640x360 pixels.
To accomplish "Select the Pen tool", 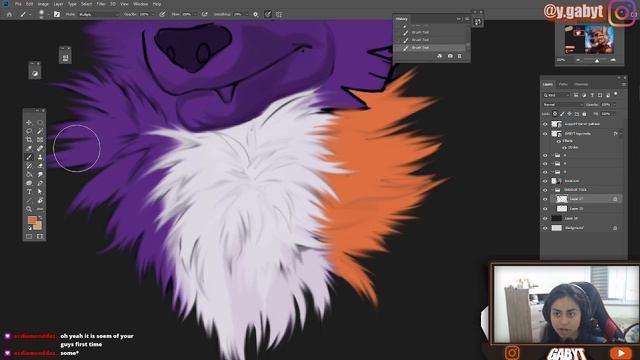I will click(40, 183).
